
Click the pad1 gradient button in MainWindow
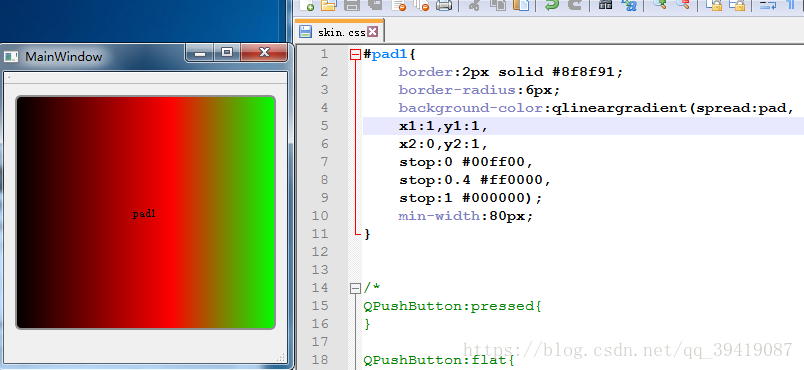[x=146, y=212]
